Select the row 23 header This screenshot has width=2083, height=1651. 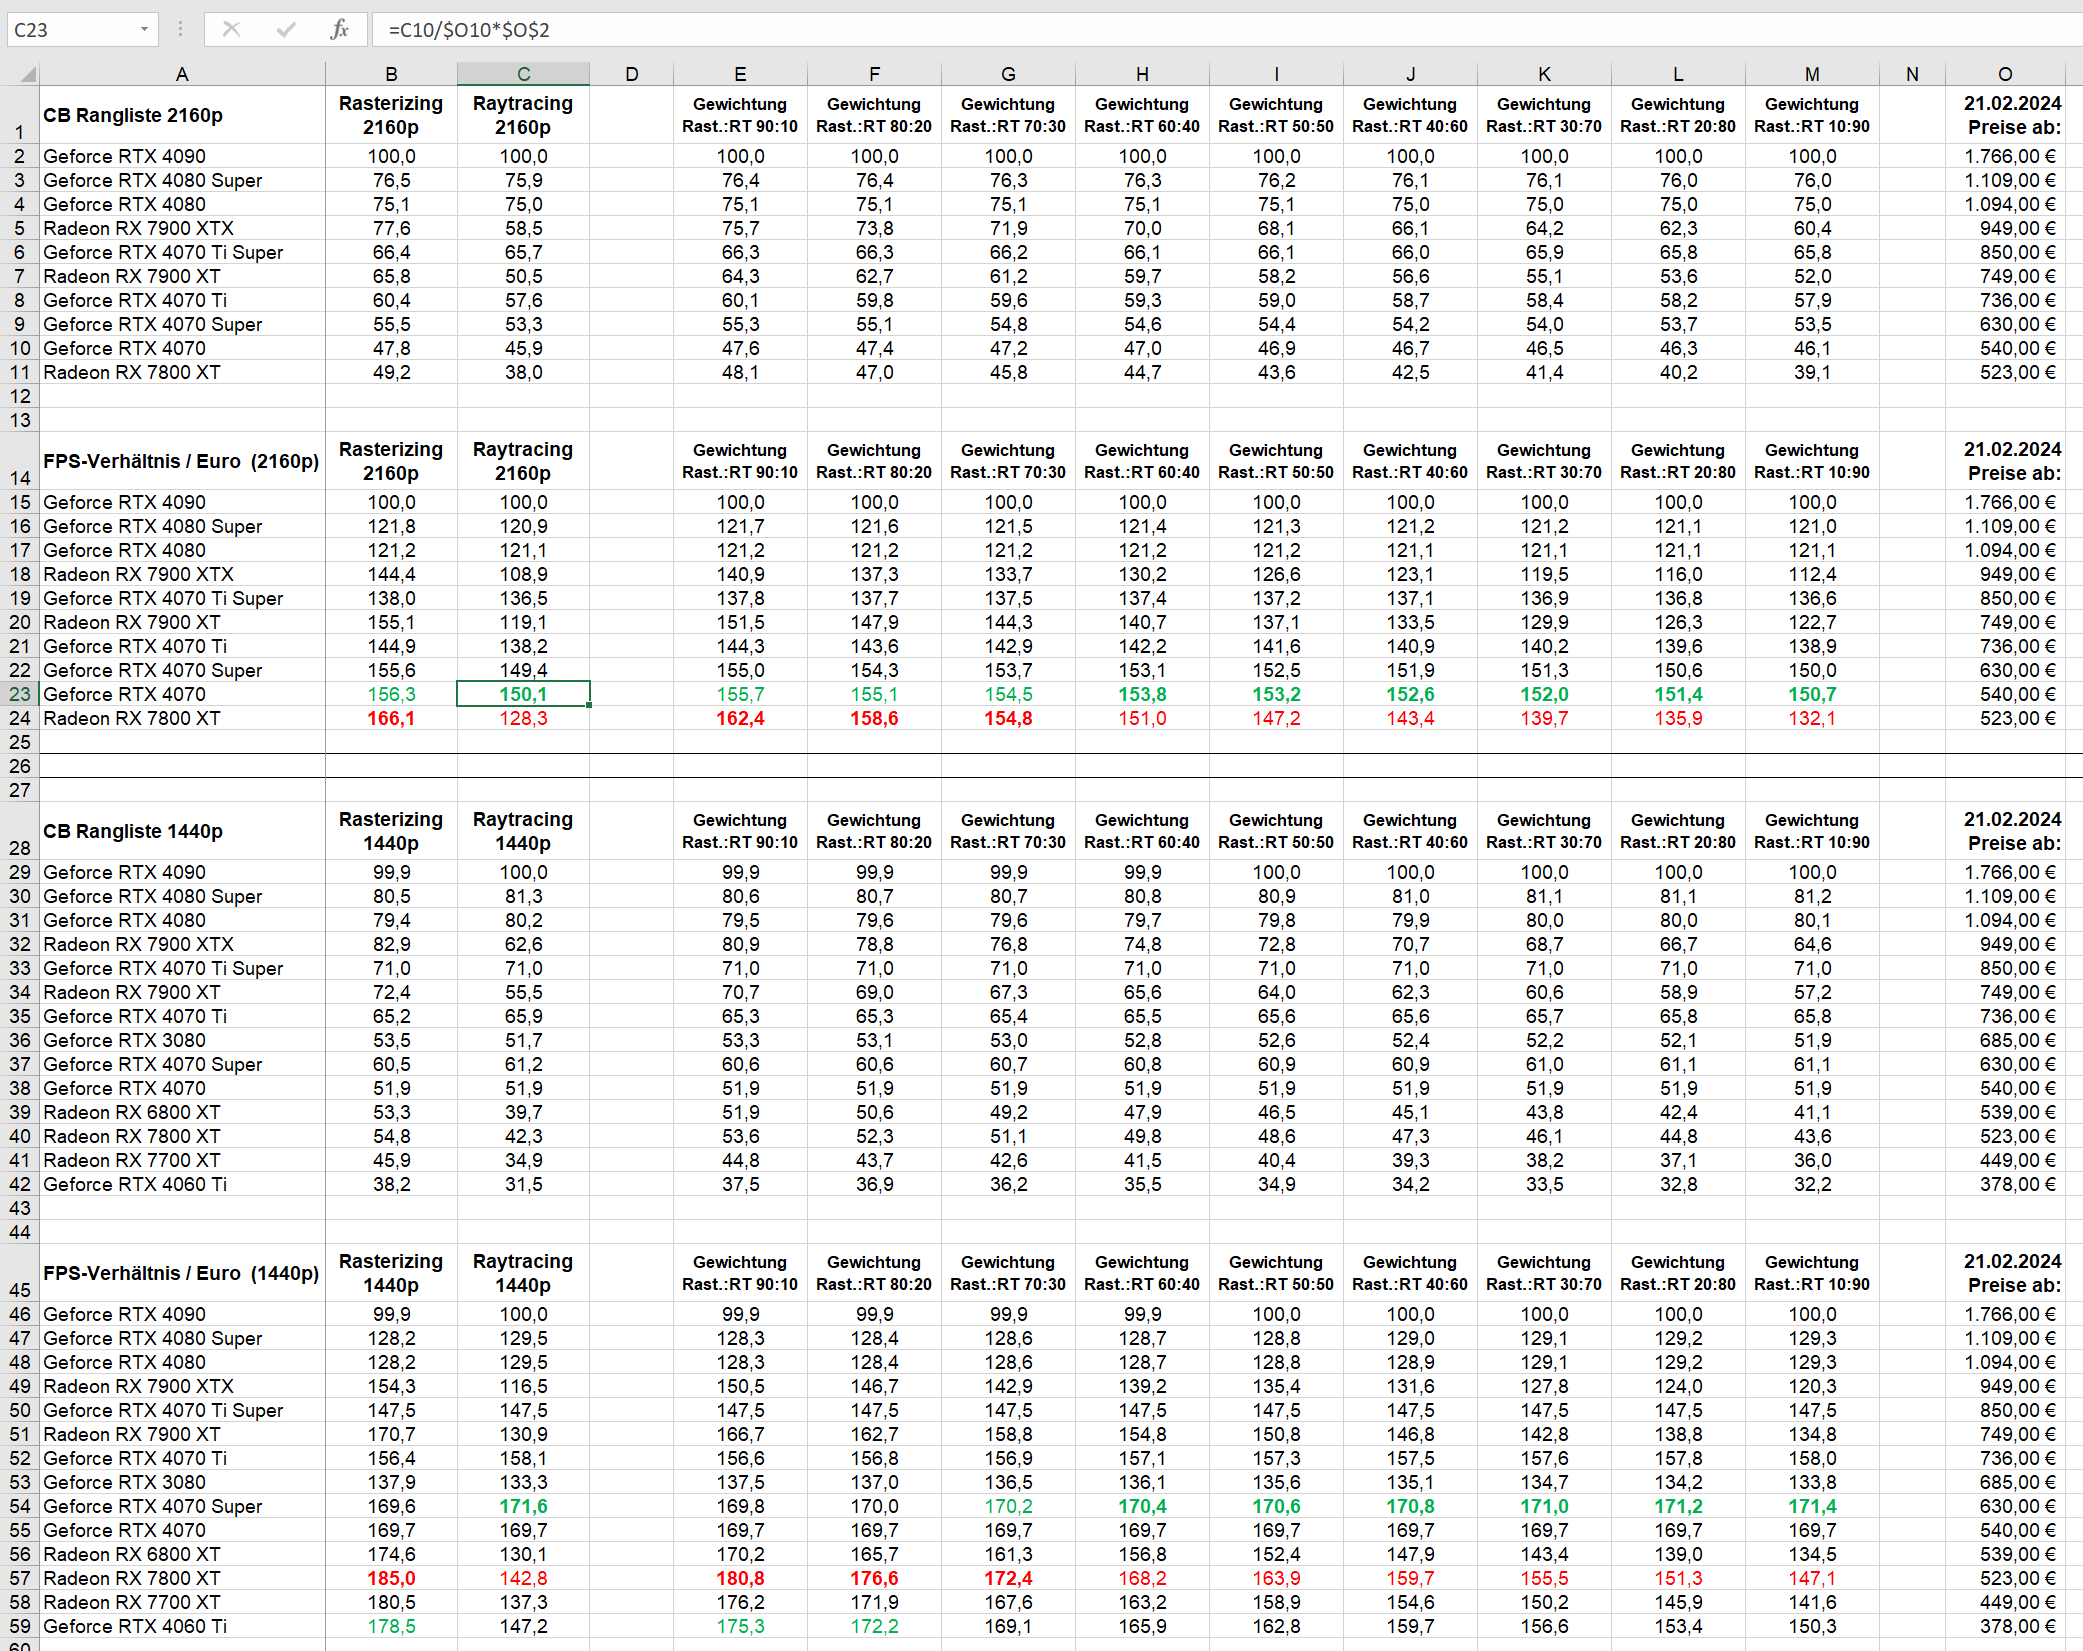20,694
